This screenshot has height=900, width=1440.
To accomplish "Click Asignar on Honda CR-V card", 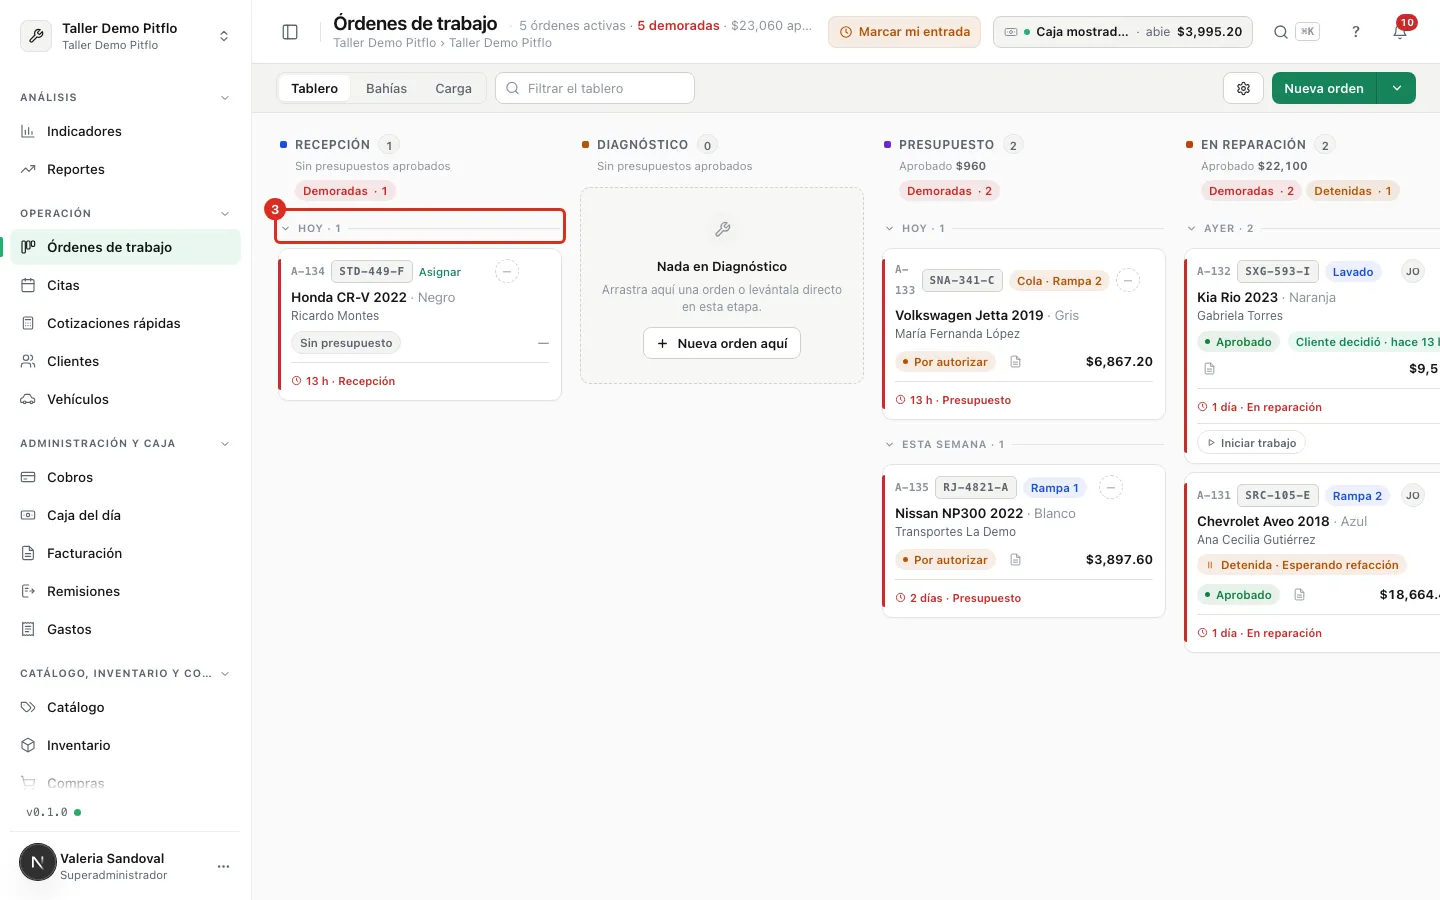I will point(440,272).
